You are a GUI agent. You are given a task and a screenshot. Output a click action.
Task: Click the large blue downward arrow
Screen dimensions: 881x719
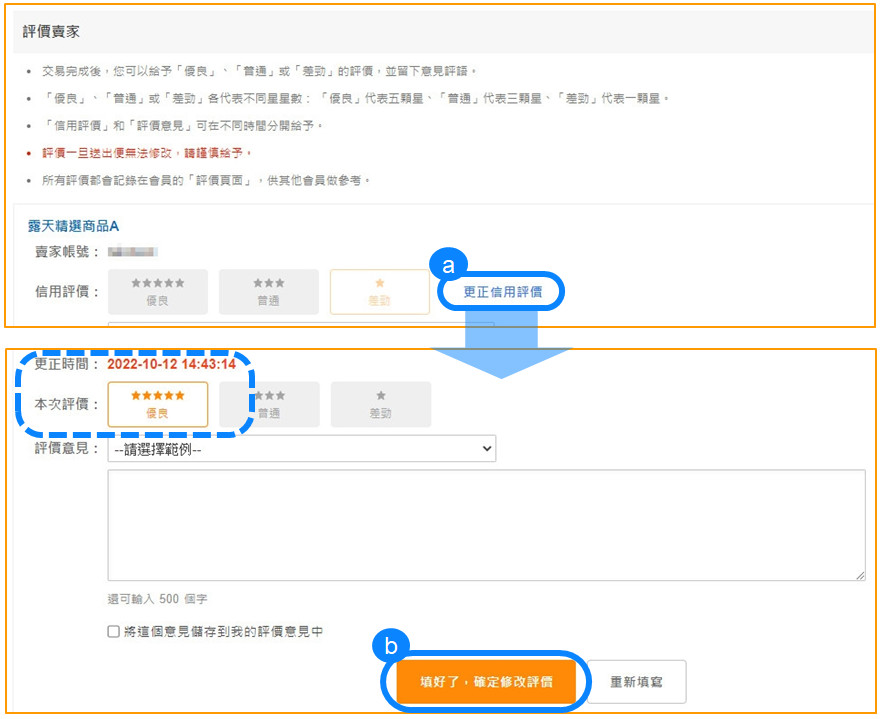tap(500, 345)
